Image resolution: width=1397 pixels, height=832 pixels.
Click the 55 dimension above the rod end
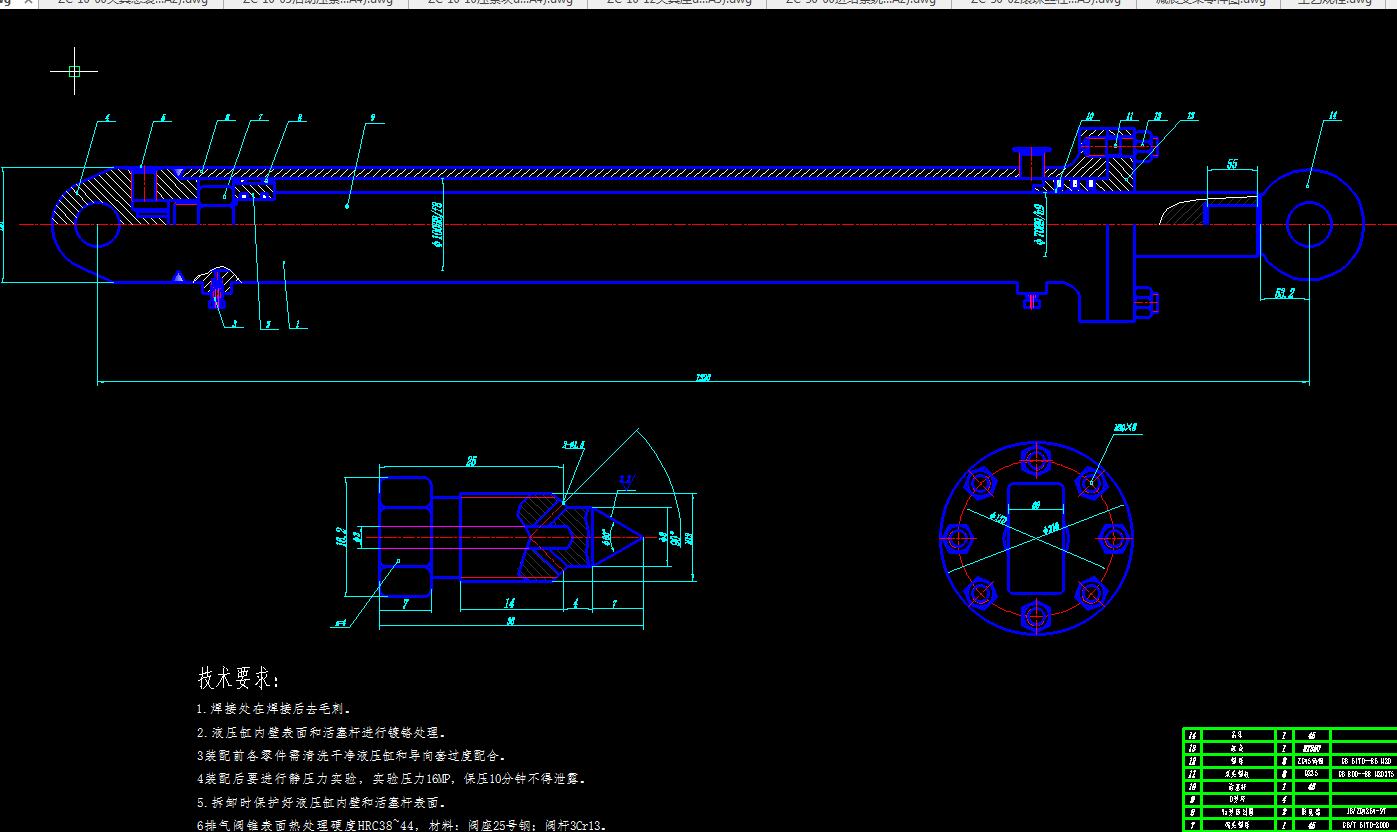click(x=1232, y=164)
